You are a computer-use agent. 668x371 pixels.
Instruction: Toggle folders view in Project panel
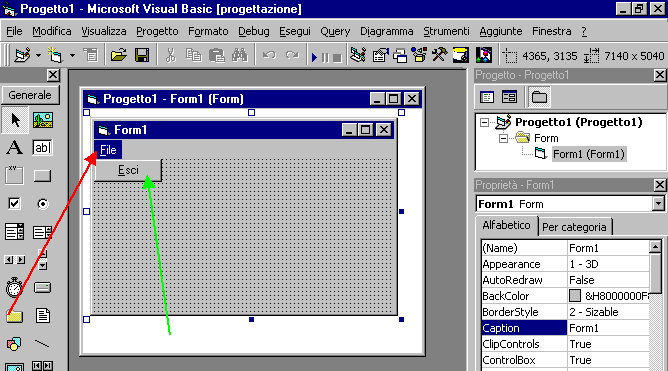click(x=539, y=97)
